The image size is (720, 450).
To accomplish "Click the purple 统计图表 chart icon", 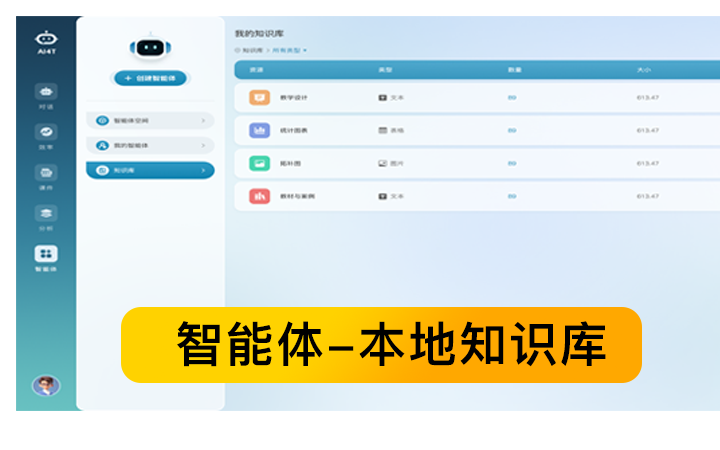I will tap(259, 130).
